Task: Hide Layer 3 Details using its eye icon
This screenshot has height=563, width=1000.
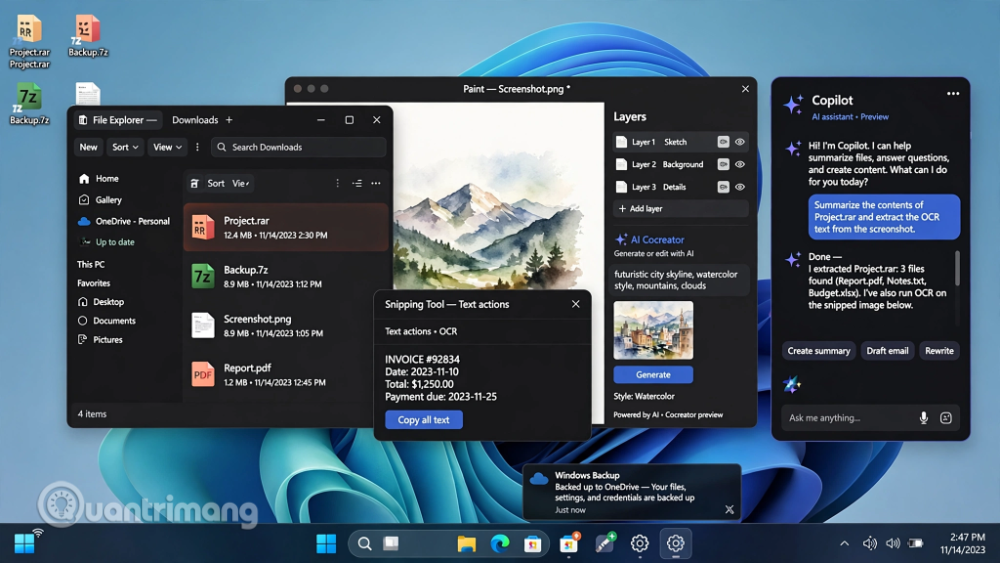Action: tap(740, 187)
